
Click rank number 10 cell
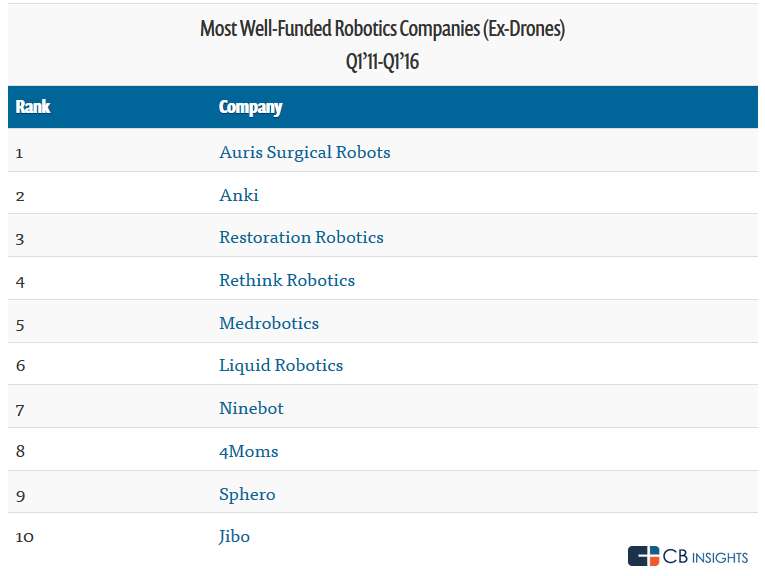[x=25, y=537]
